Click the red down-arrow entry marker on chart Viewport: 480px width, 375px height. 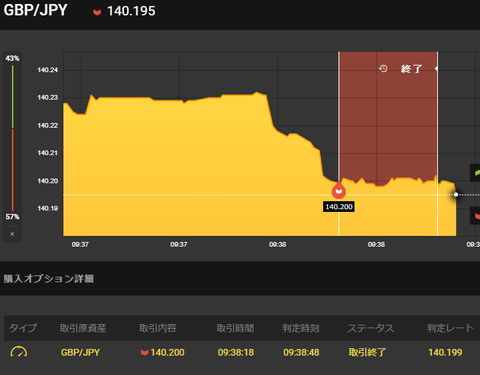click(x=339, y=191)
